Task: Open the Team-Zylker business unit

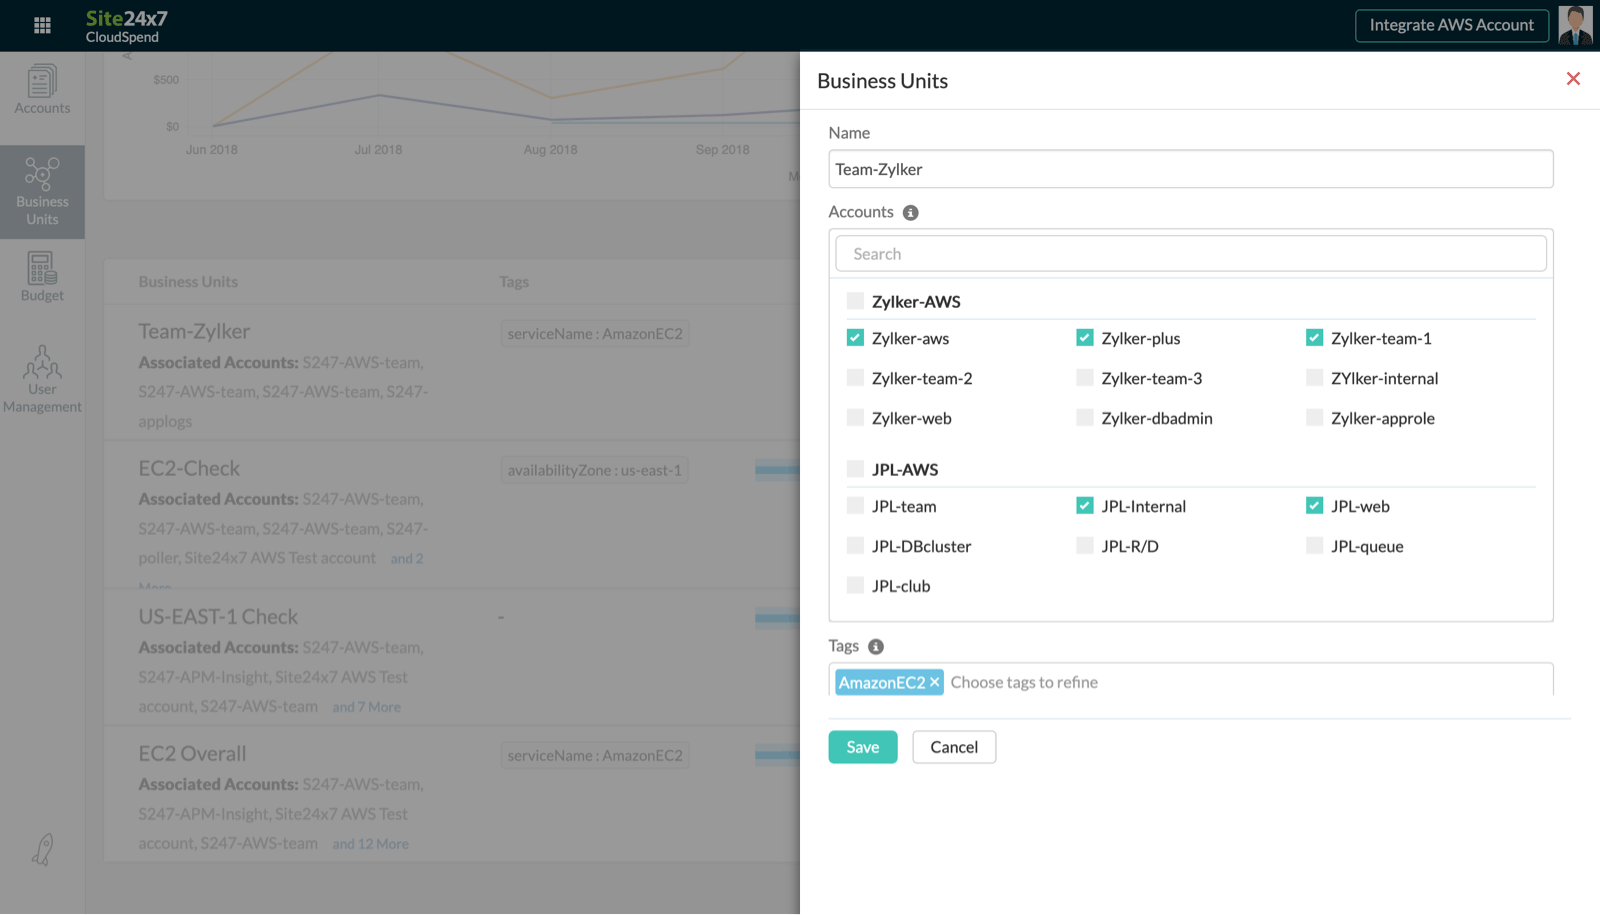Action: [x=194, y=331]
